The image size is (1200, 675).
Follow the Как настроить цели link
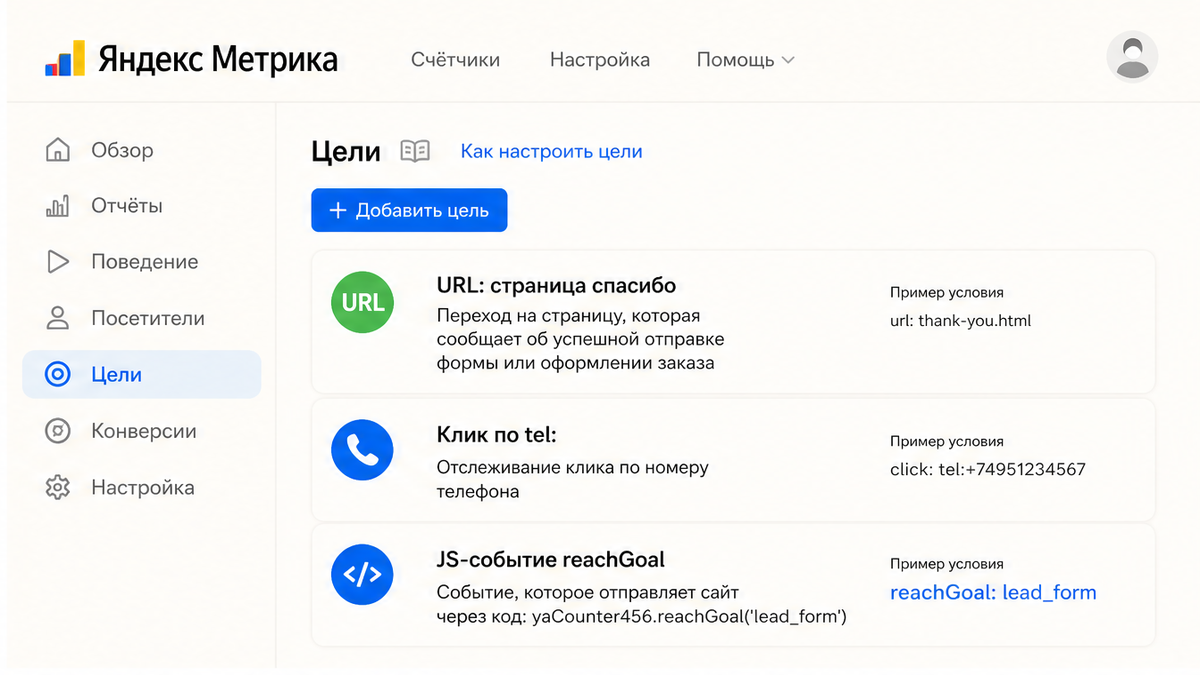coord(551,151)
